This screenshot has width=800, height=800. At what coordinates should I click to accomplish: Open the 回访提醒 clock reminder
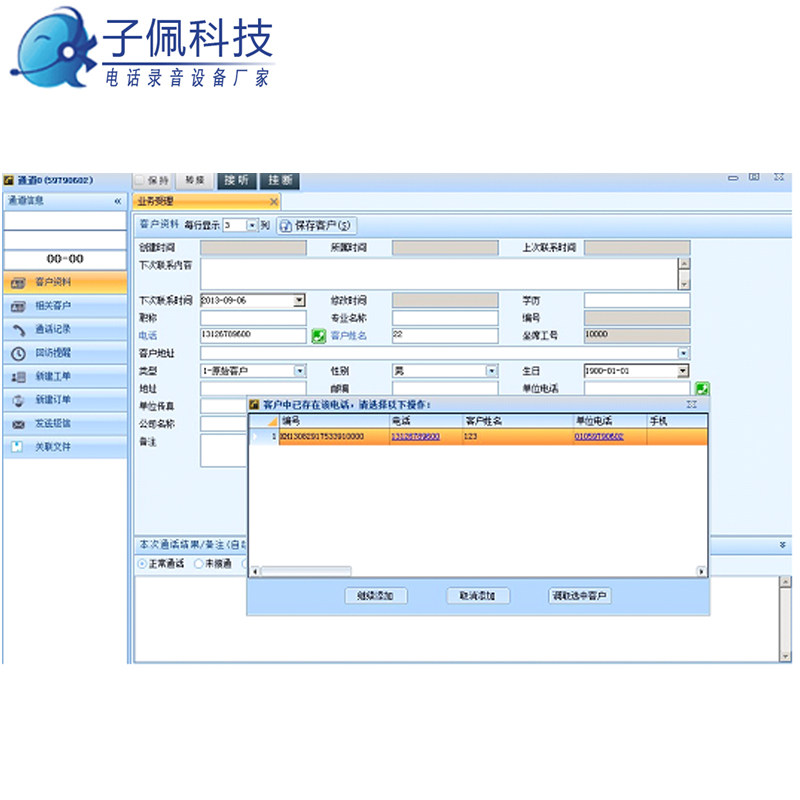54,353
